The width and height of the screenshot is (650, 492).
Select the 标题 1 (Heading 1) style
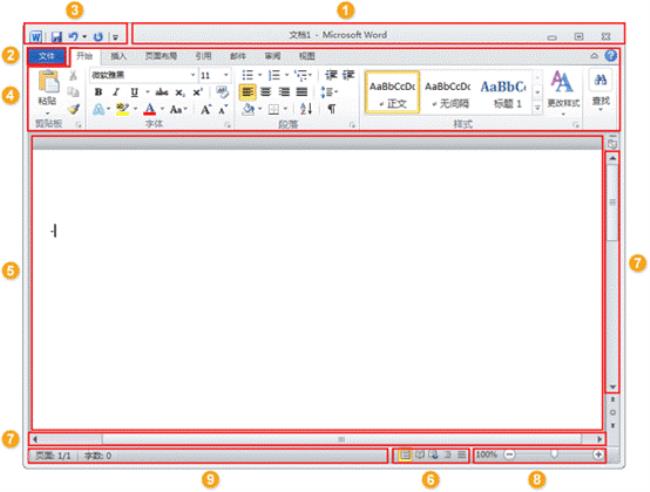pyautogui.click(x=503, y=92)
